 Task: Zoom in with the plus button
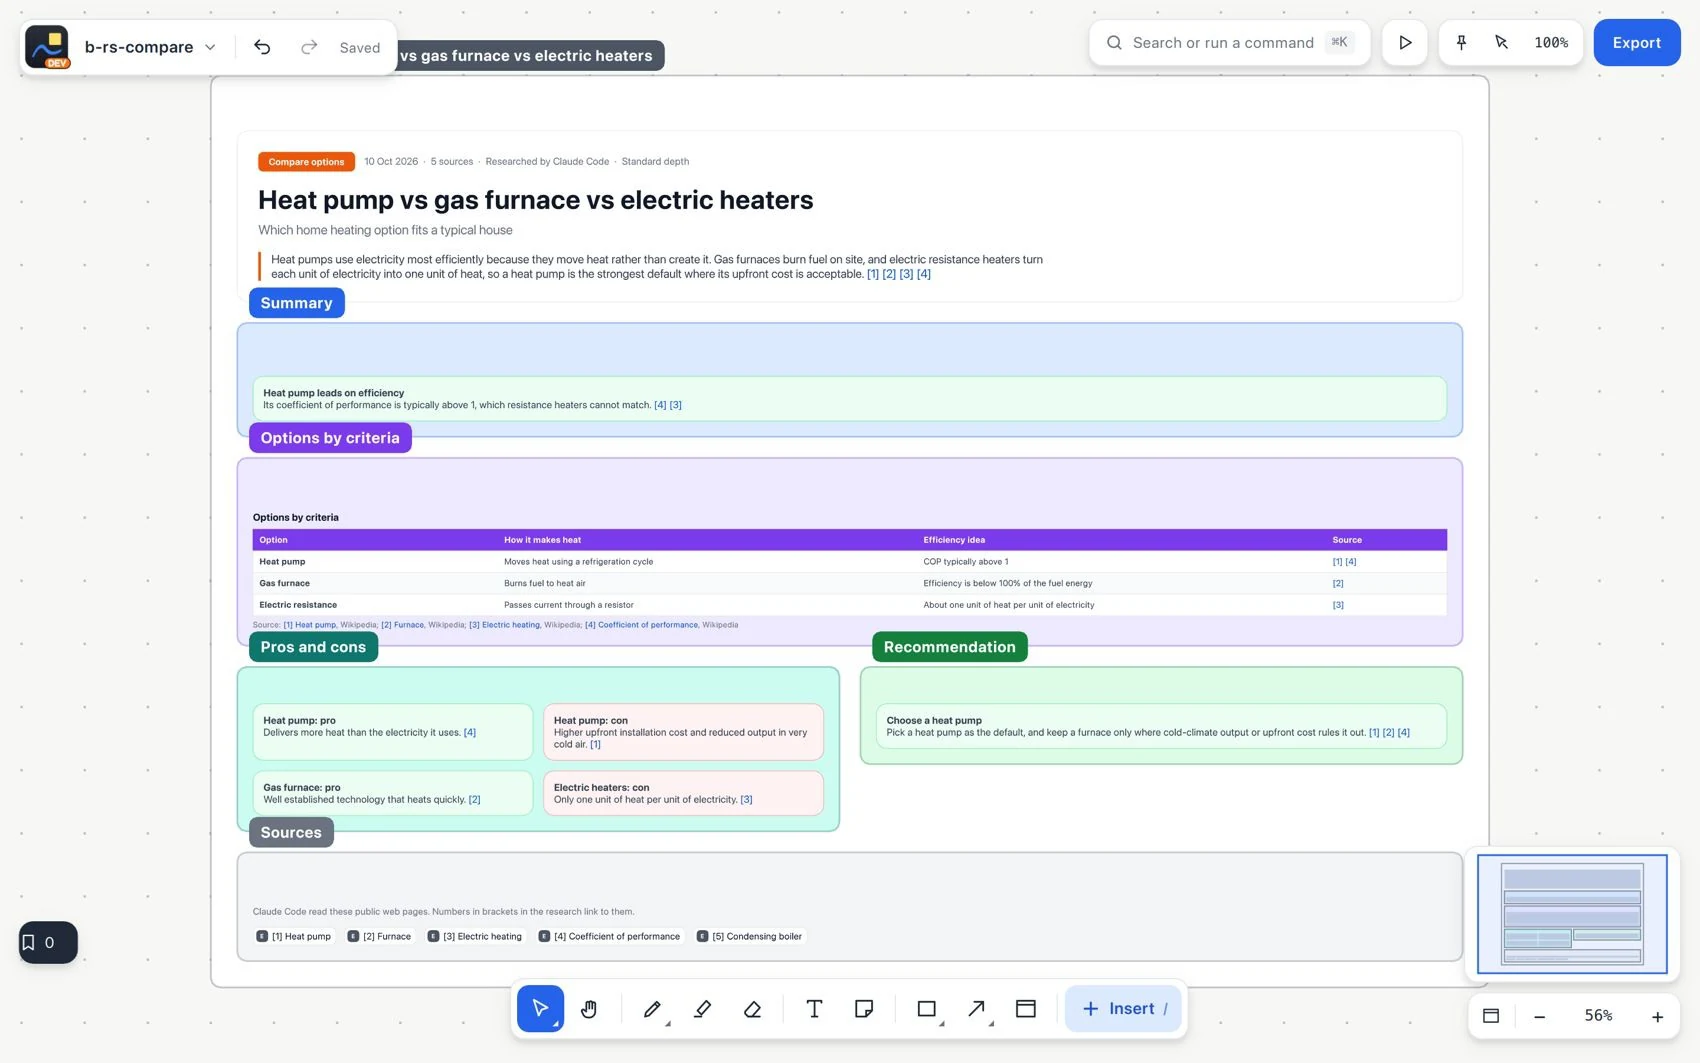tap(1657, 1016)
